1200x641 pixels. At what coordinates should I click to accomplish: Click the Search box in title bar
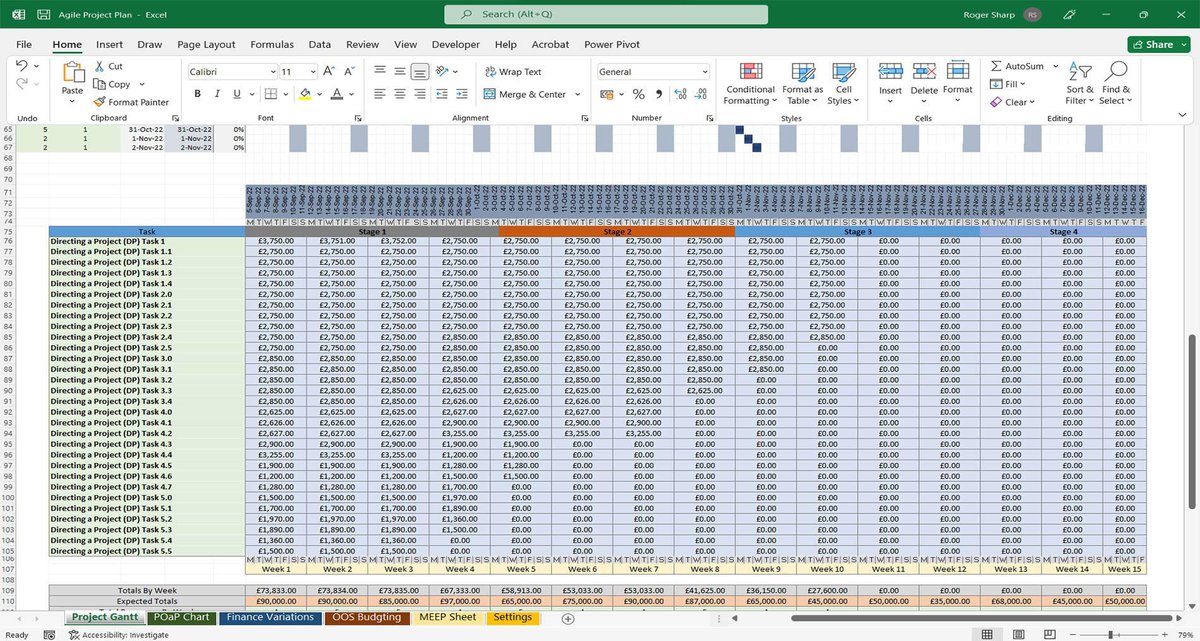pyautogui.click(x=607, y=15)
